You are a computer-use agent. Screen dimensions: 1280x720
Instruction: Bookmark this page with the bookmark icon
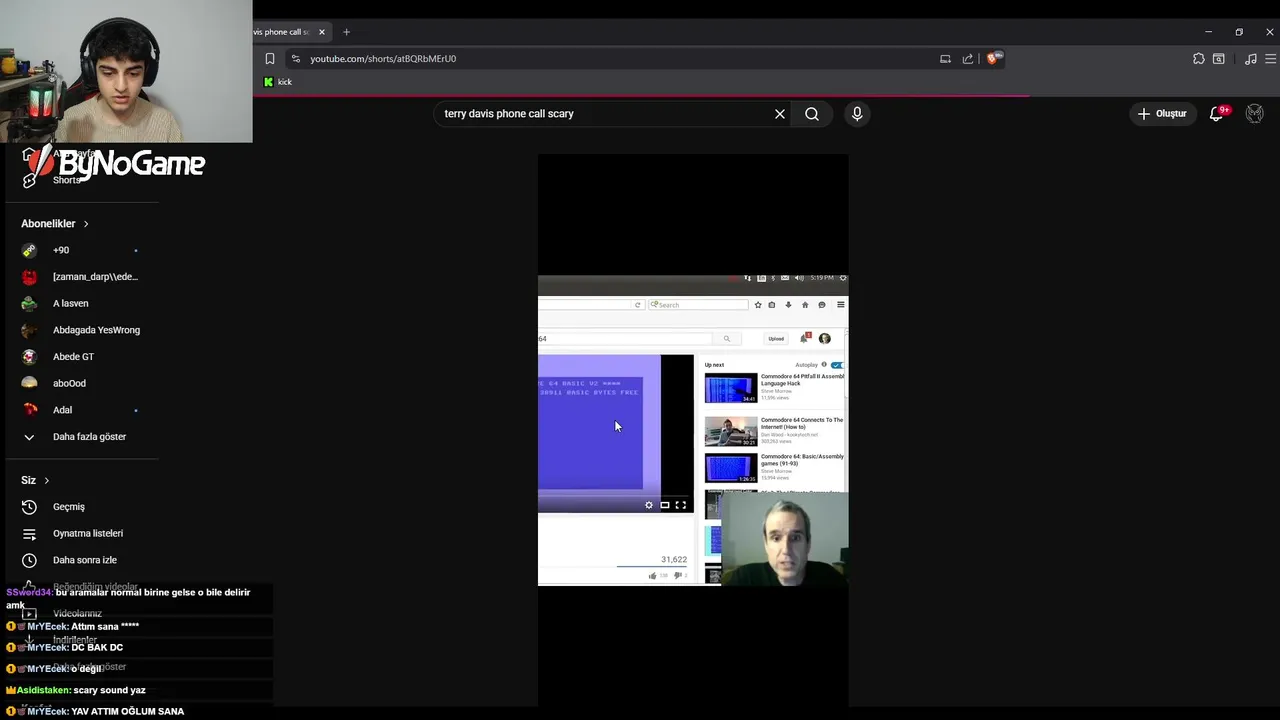[269, 59]
